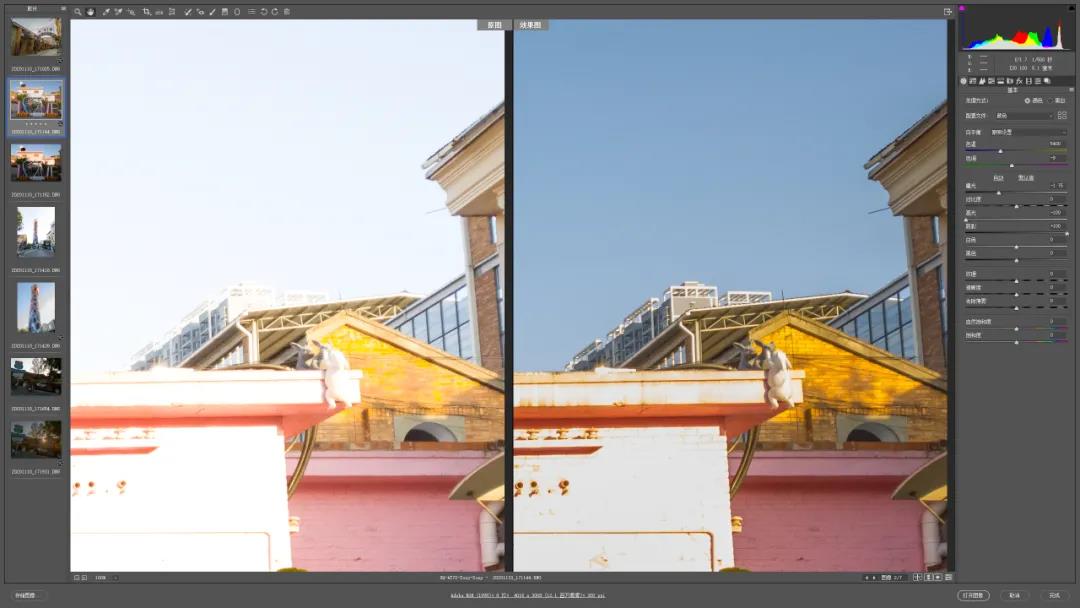Click the Save Image button bottom left
Image resolution: width=1080 pixels, height=608 pixels.
(28, 595)
